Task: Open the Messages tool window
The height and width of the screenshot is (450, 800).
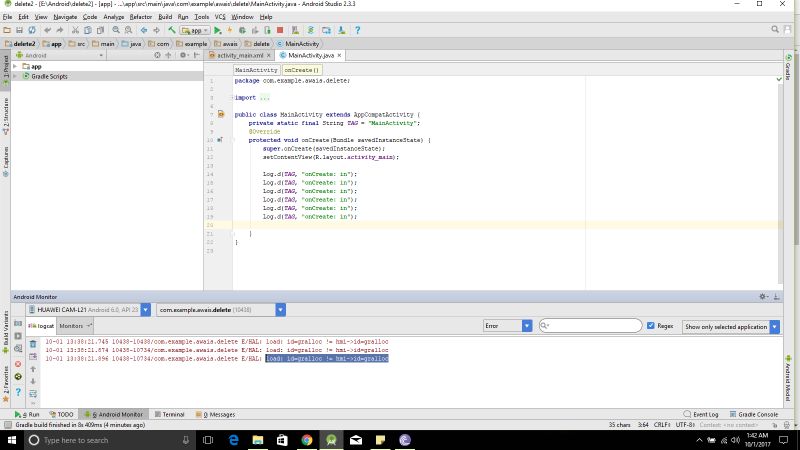Action: pos(215,414)
